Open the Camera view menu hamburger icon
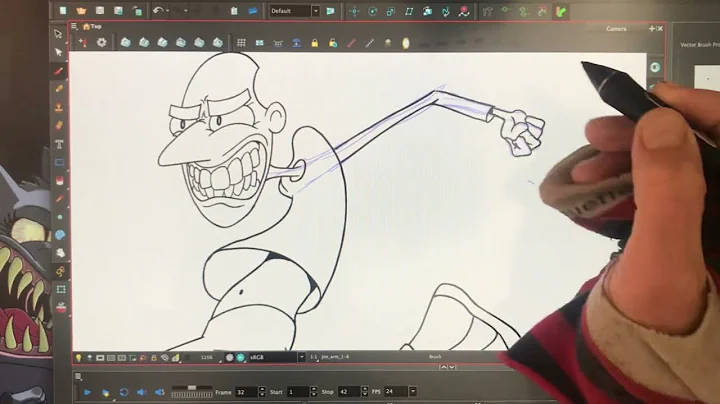Image resolution: width=720 pixels, height=404 pixels. point(74,26)
